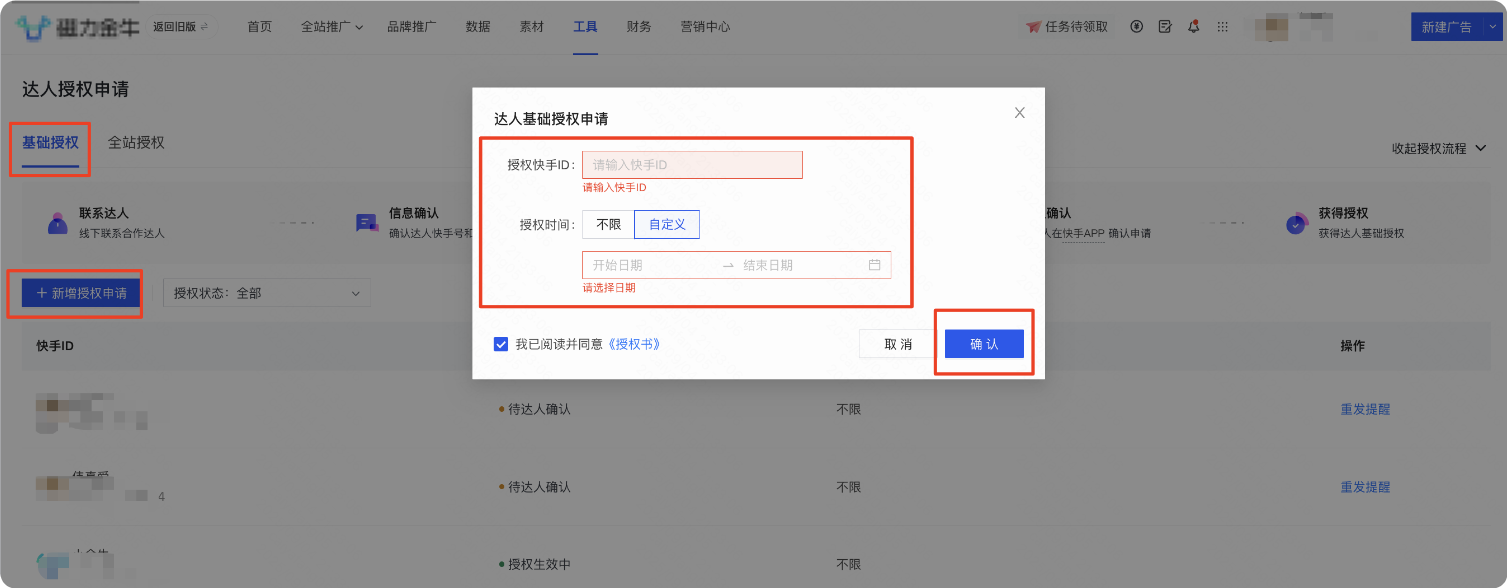Click the account balance ¥ icon

coord(1136,27)
